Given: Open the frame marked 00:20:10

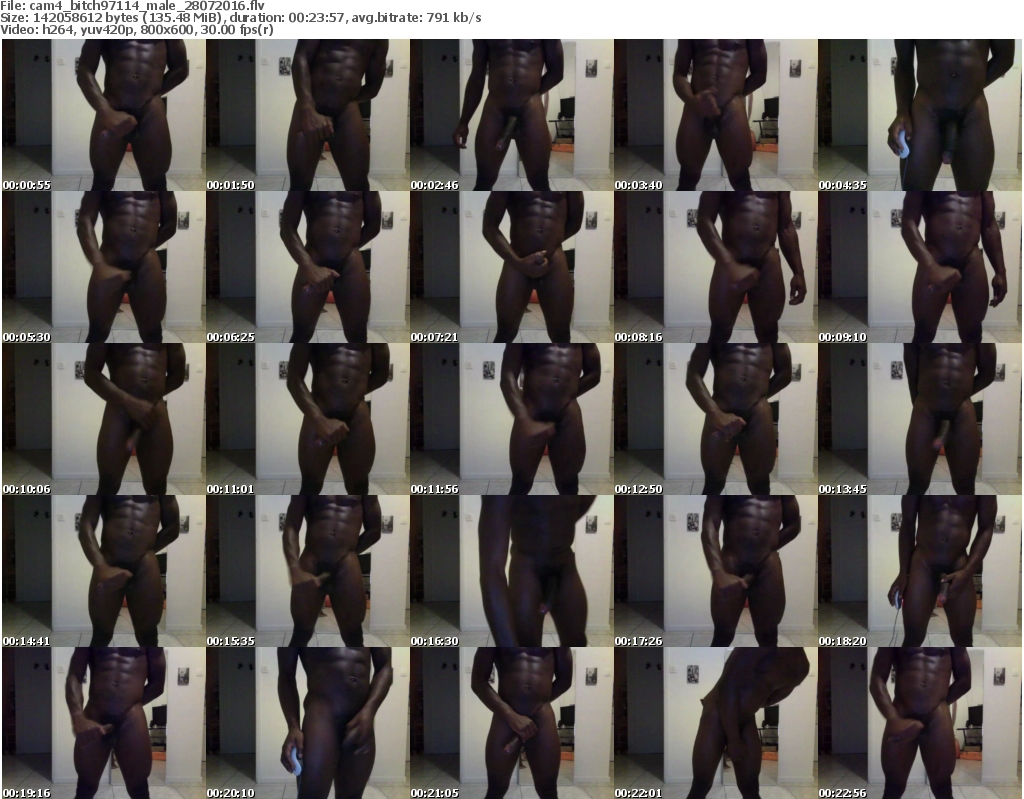Looking at the screenshot, I should coord(308,723).
